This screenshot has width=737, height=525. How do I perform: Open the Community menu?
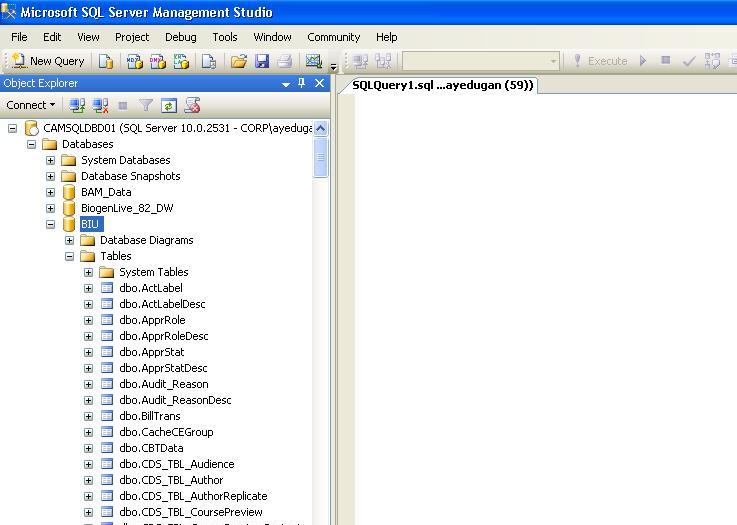coord(334,37)
